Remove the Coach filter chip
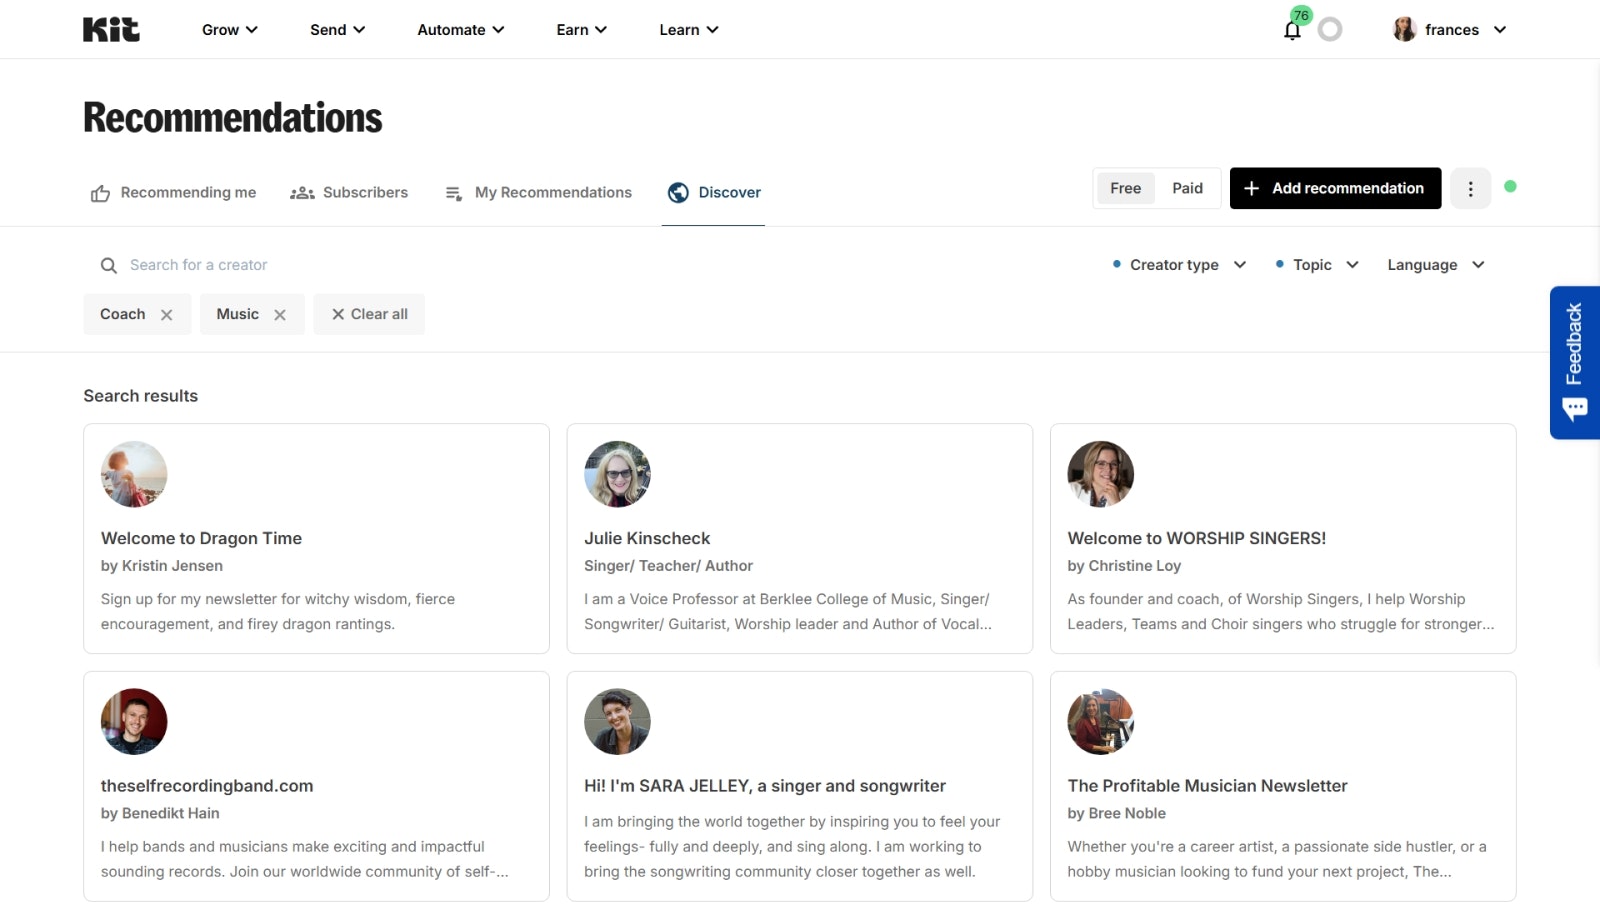The width and height of the screenshot is (1600, 909). click(167, 315)
